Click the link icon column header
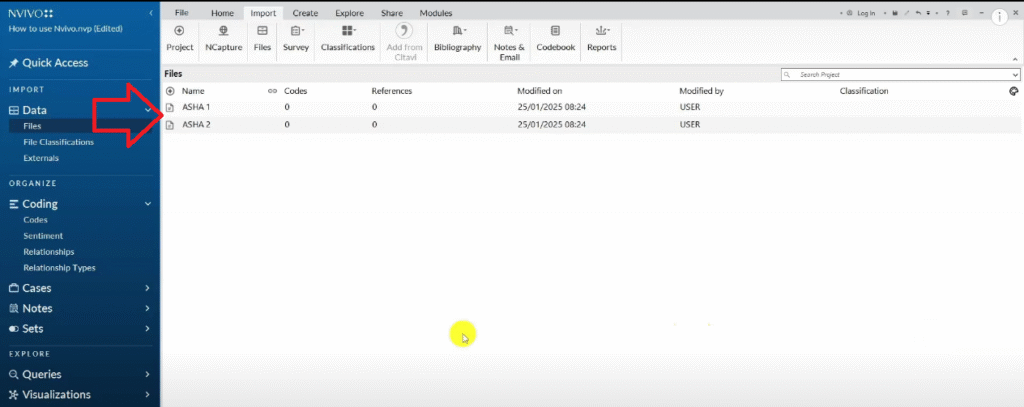The image size is (1024, 407). (272, 91)
